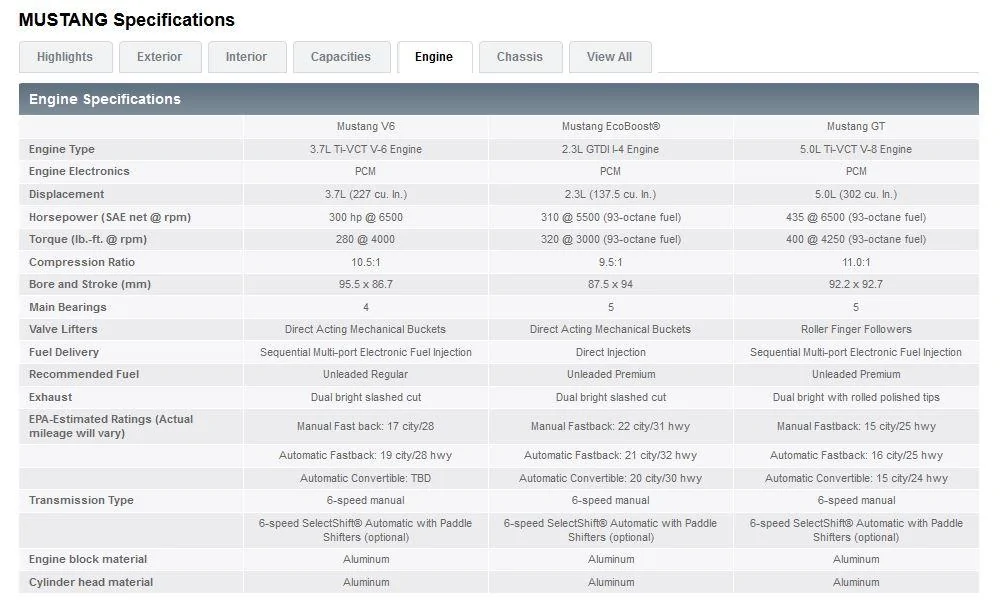This screenshot has width=1005, height=609.
Task: Click the Recommended Fuel row label
Action: click(x=83, y=374)
